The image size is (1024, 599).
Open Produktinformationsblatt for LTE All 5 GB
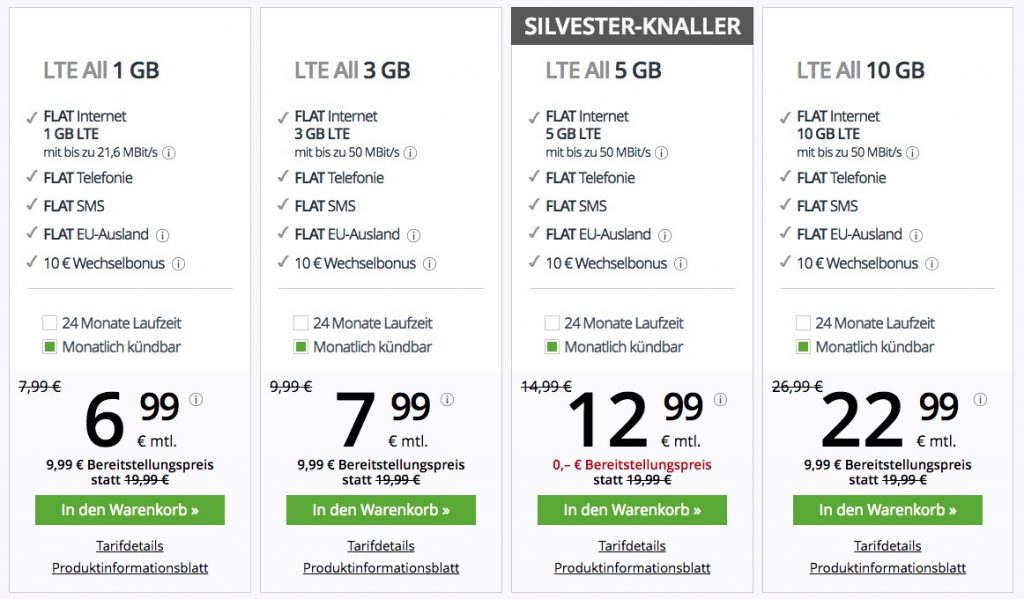pyautogui.click(x=632, y=568)
